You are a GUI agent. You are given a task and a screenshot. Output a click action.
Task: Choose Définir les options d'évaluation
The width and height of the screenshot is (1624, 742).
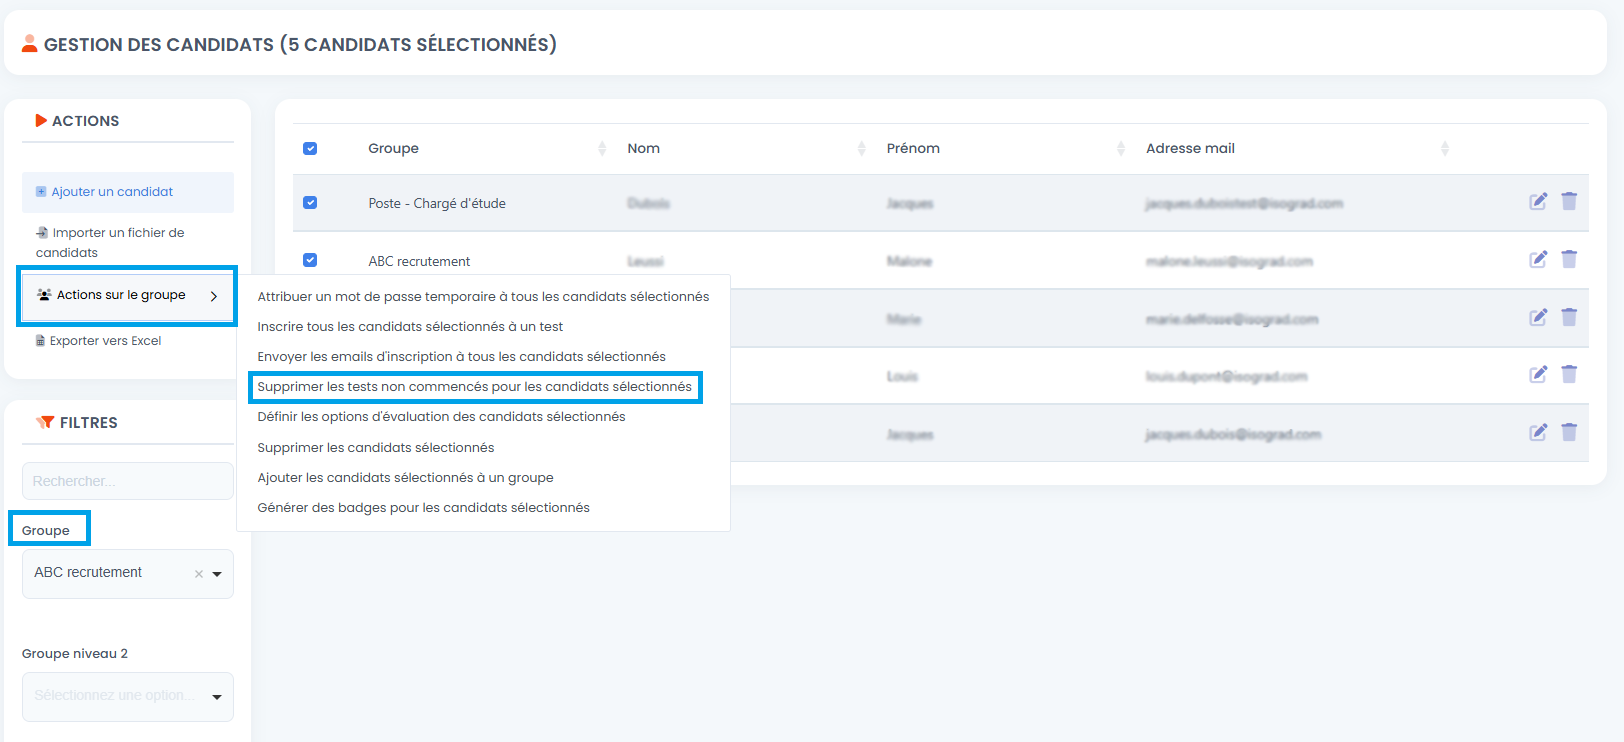click(441, 416)
